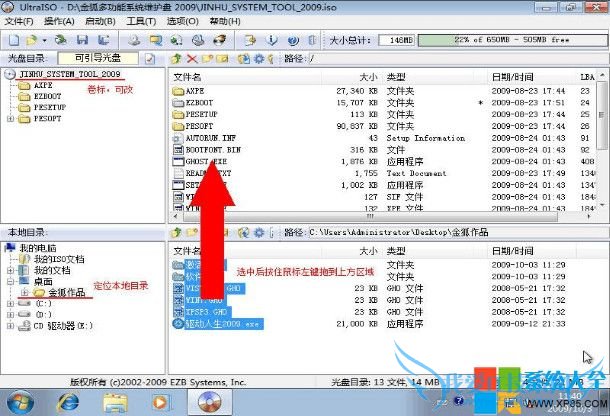The image size is (610, 416).
Task: Click the Open CD/DVD green arrow icon
Action: click(60, 40)
